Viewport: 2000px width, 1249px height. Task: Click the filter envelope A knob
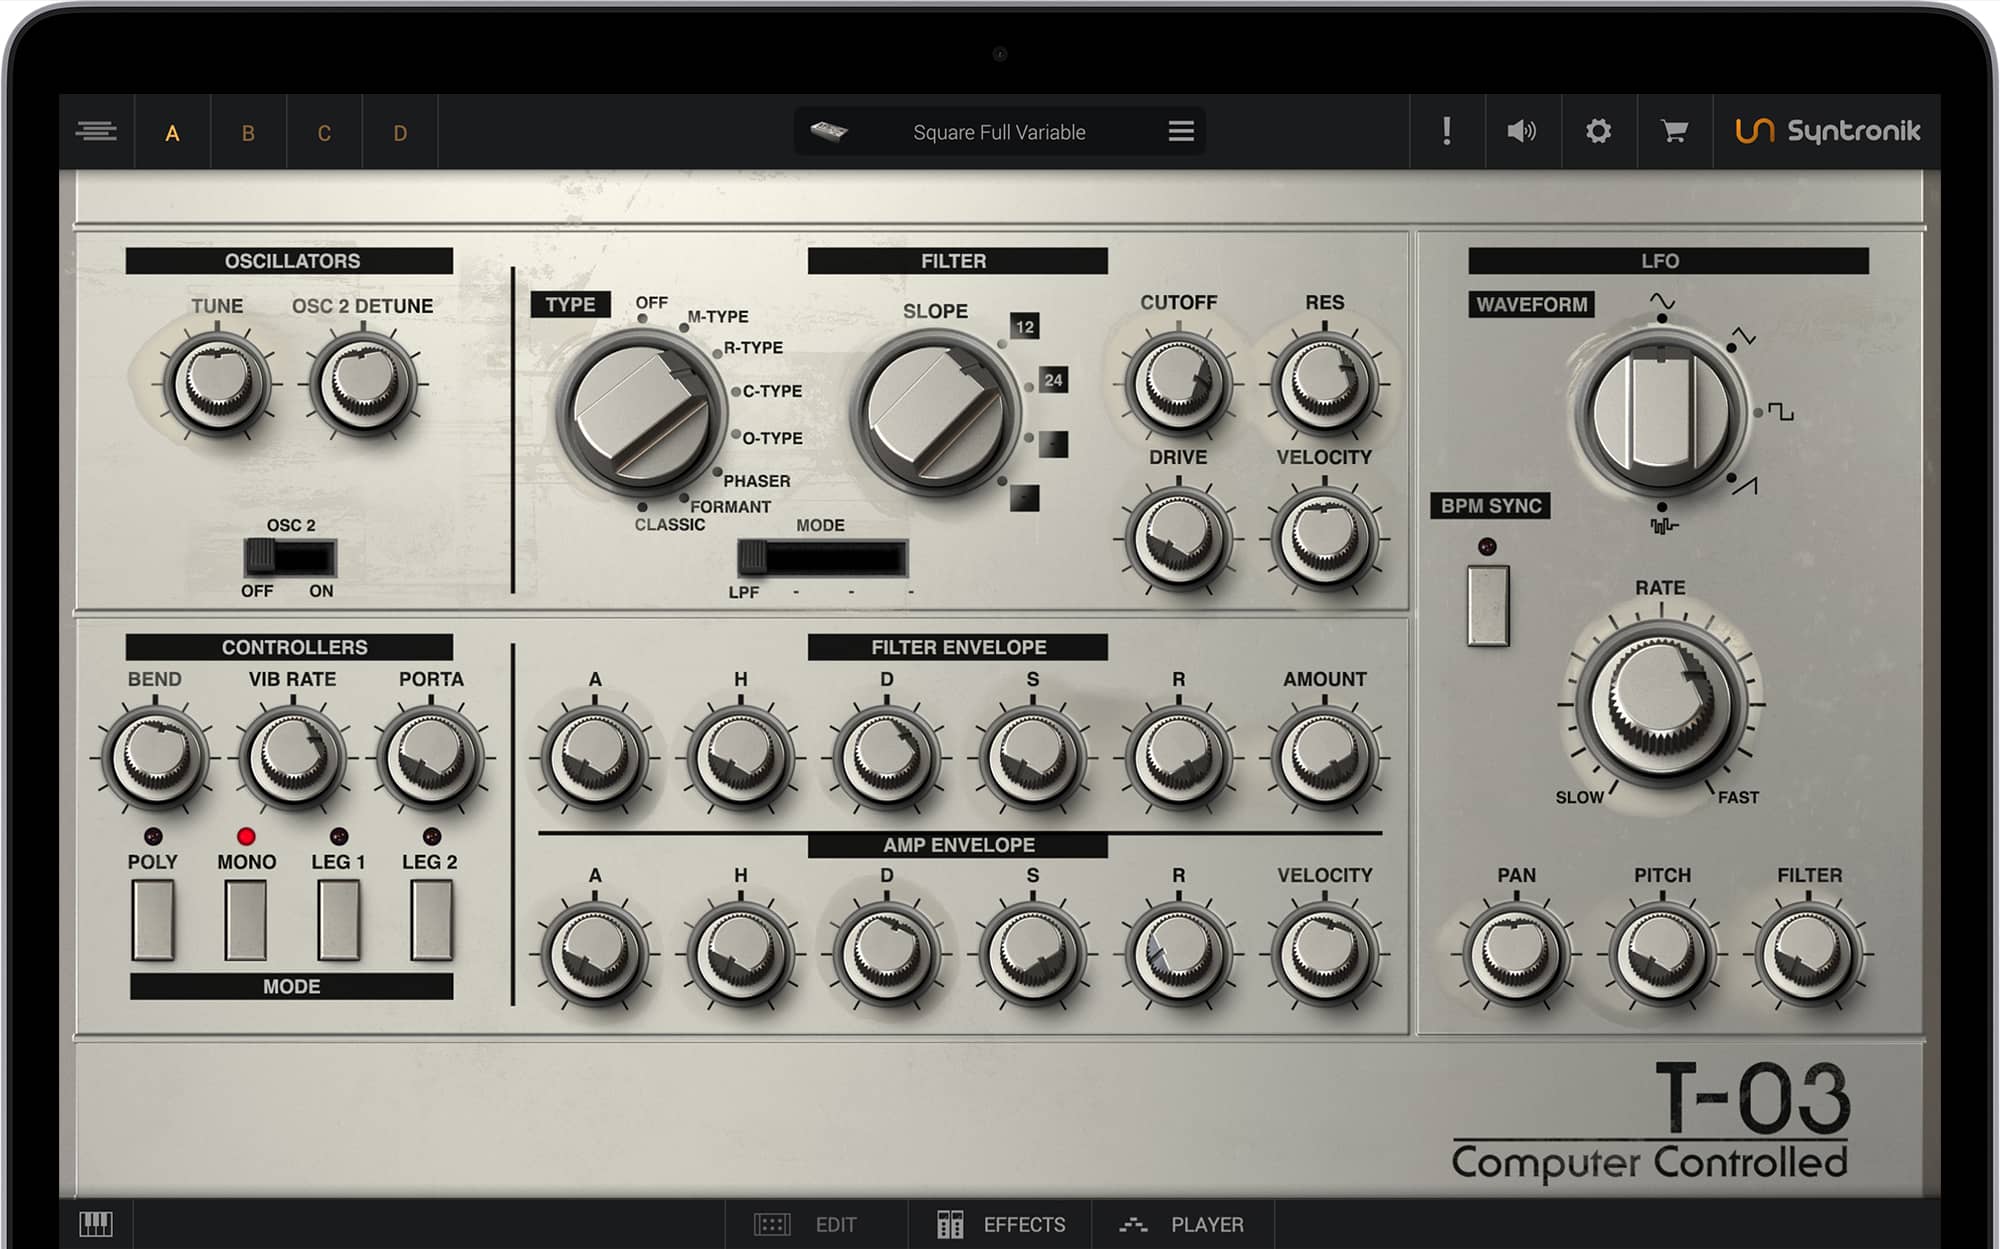[x=594, y=758]
